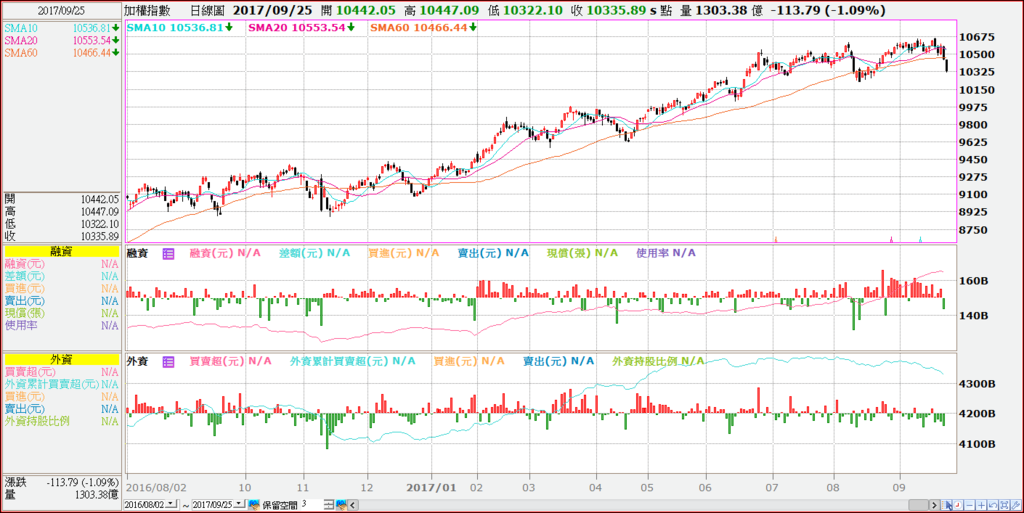Select the yellow 外資 panel header
The width and height of the screenshot is (1024, 513).
61,359
